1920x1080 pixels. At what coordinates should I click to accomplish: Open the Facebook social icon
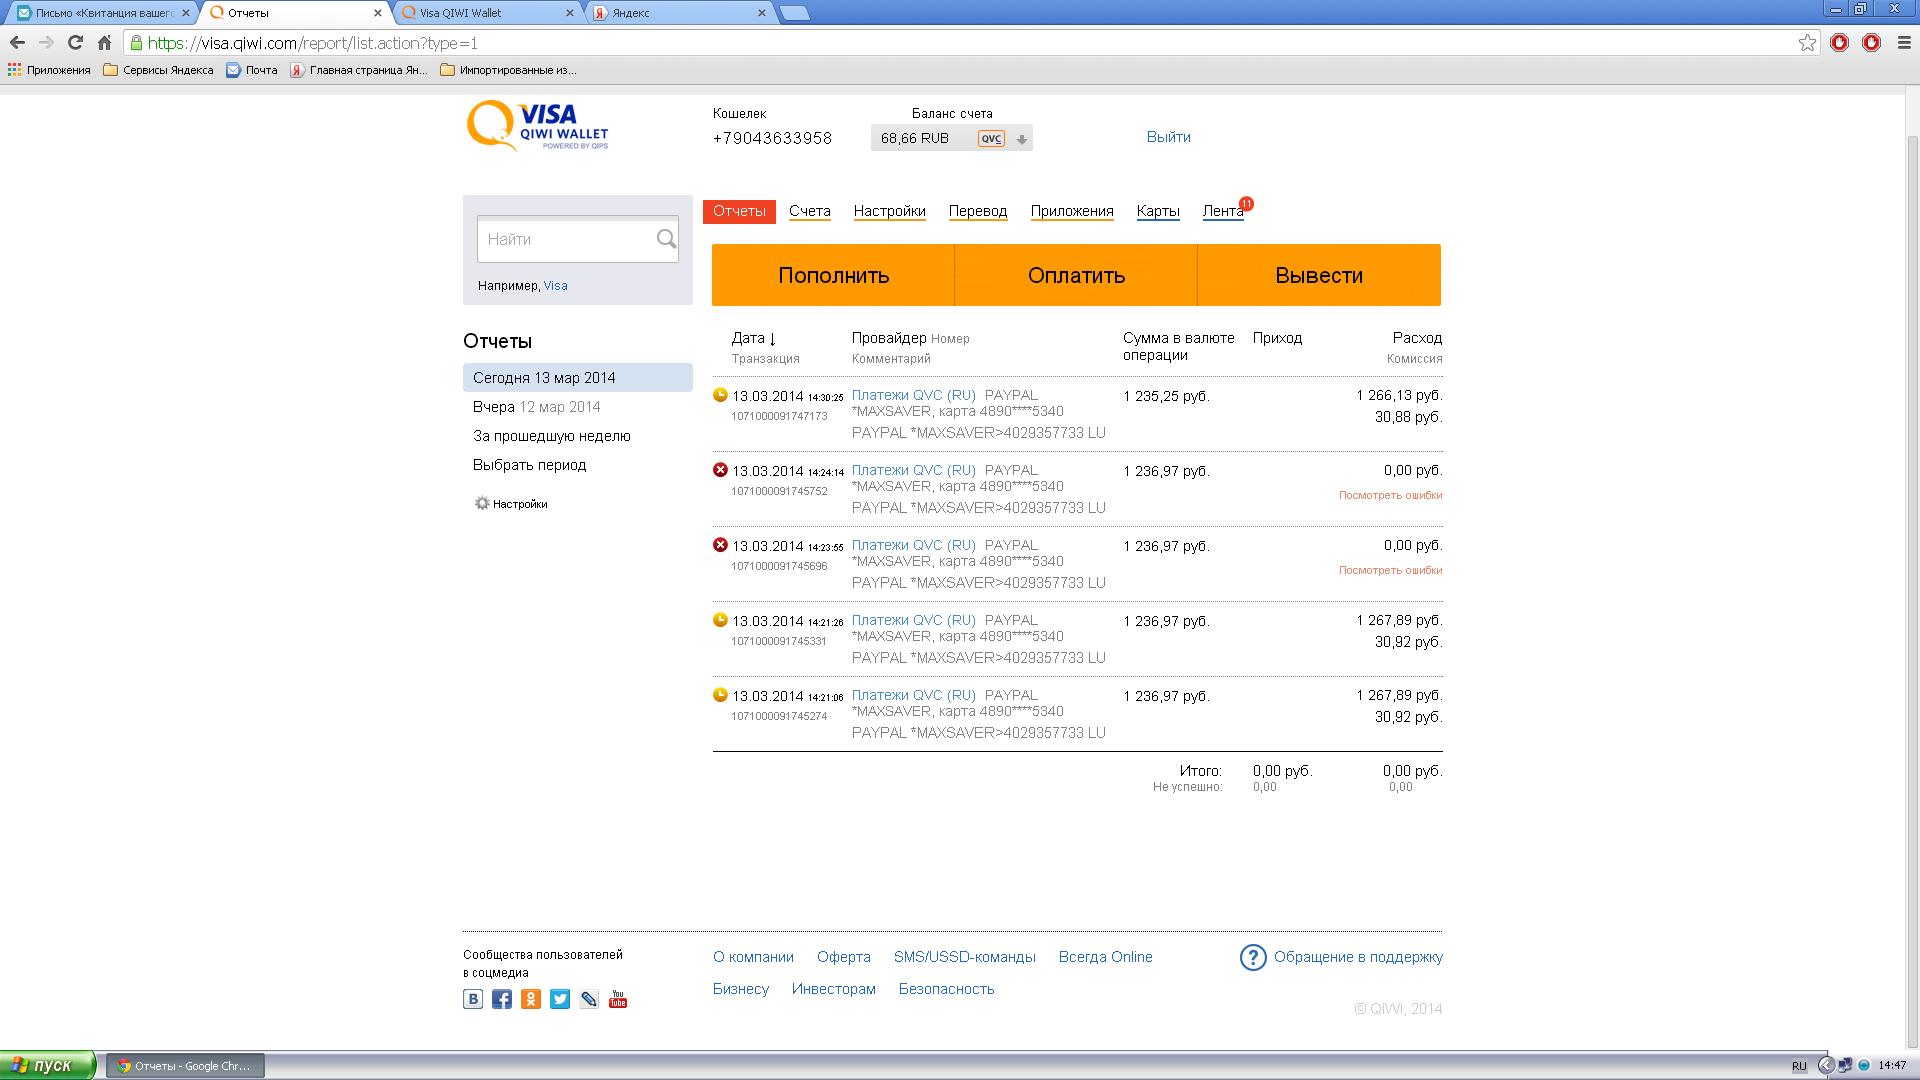point(502,999)
